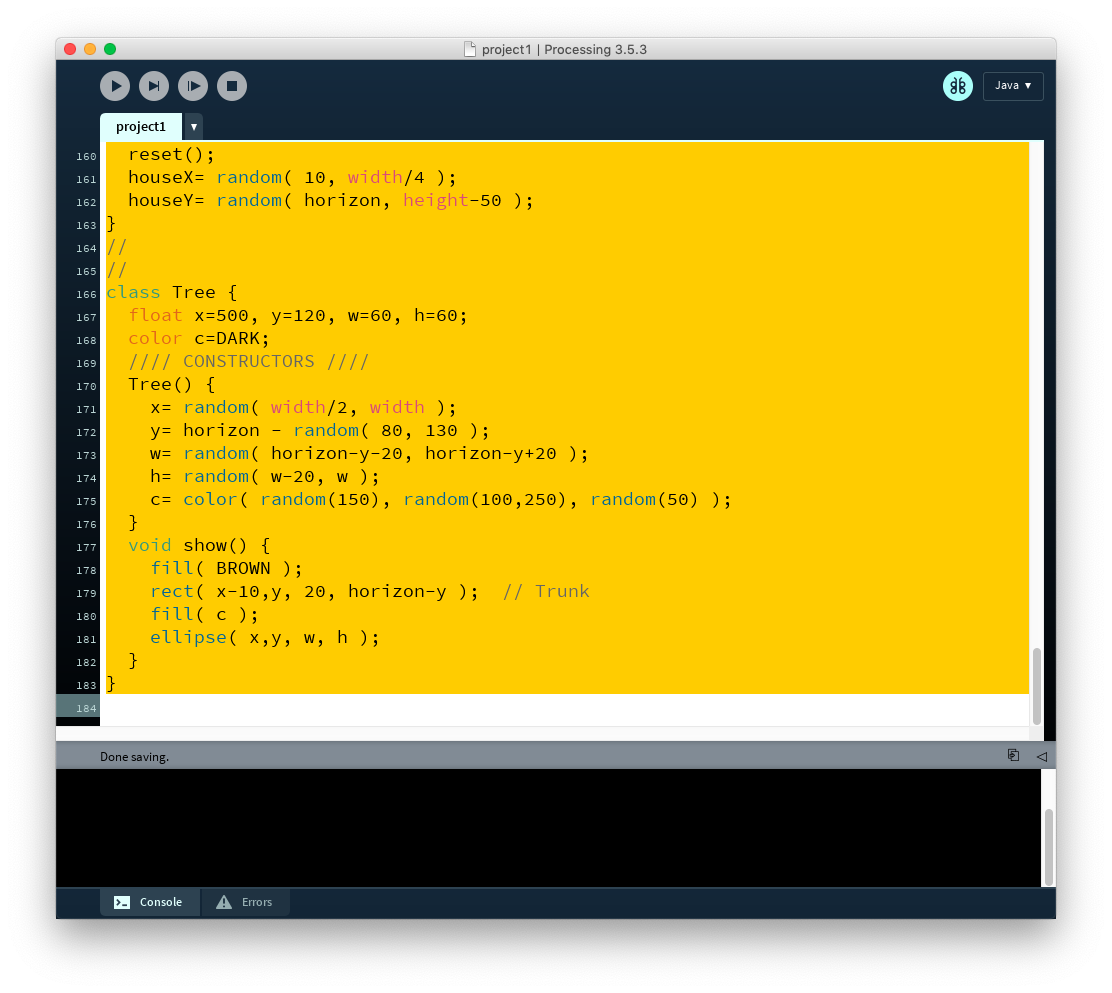Click the console scrollbar thumb
This screenshot has height=993, width=1112.
[1048, 846]
